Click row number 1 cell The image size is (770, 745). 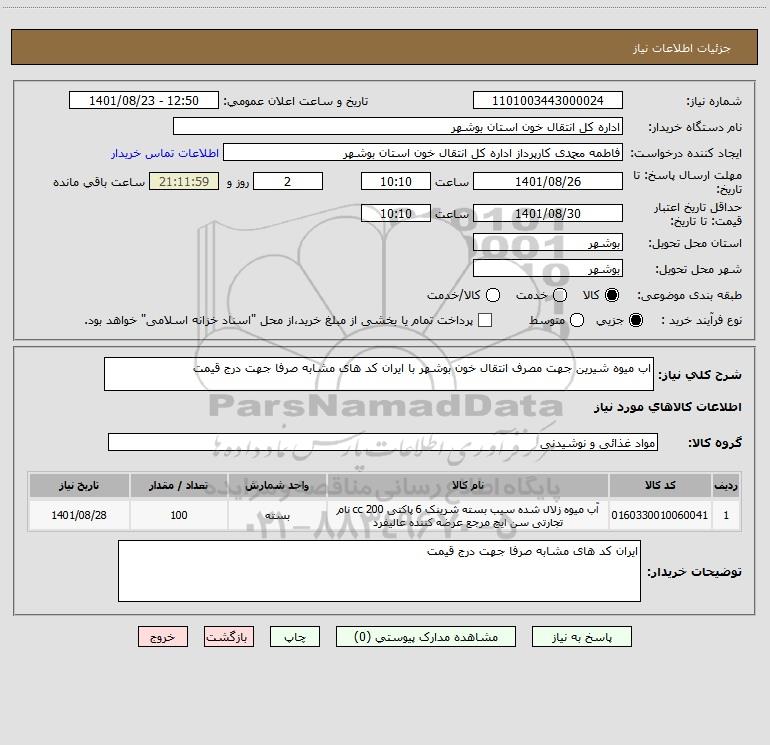click(x=726, y=515)
